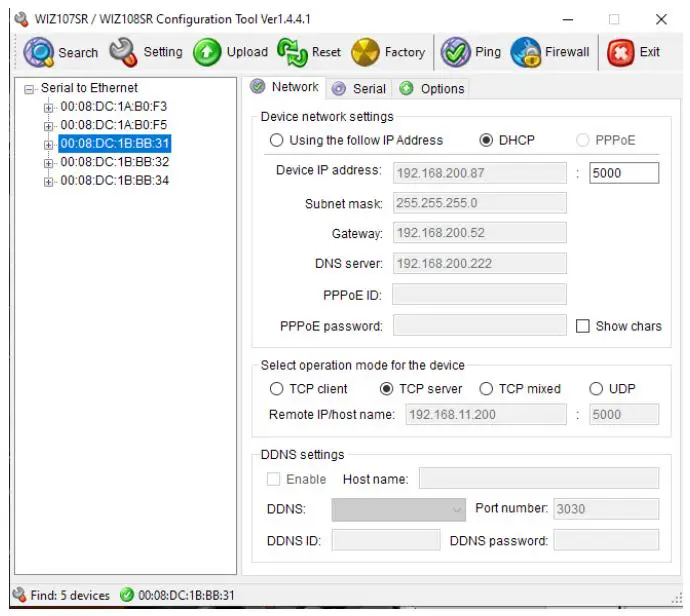Click the Firewall padlock icon

(525, 52)
